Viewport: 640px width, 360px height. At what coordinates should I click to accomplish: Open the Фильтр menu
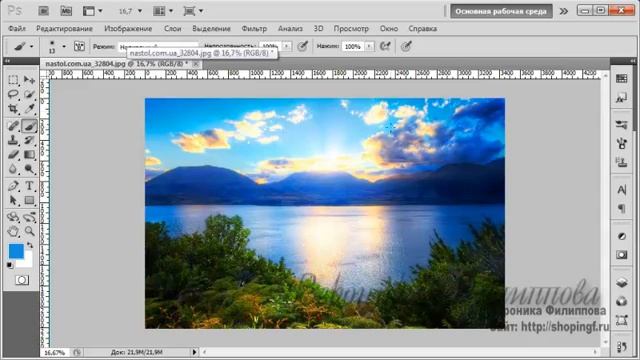point(254,29)
